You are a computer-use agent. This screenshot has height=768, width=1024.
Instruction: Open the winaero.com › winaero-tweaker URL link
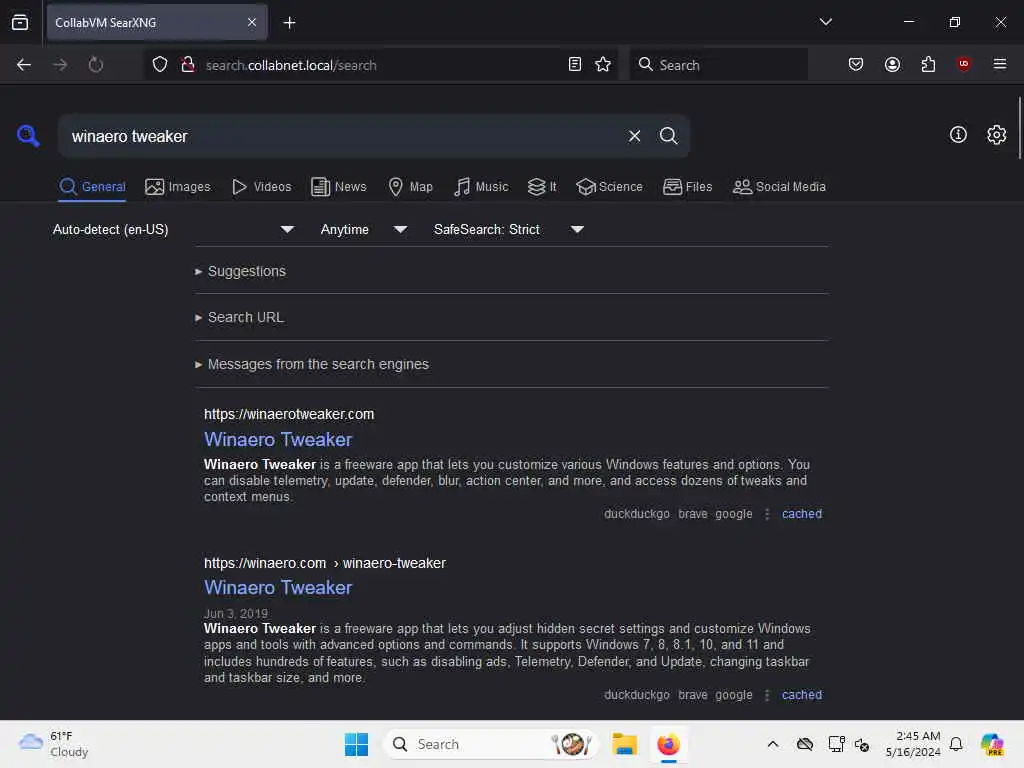[325, 563]
